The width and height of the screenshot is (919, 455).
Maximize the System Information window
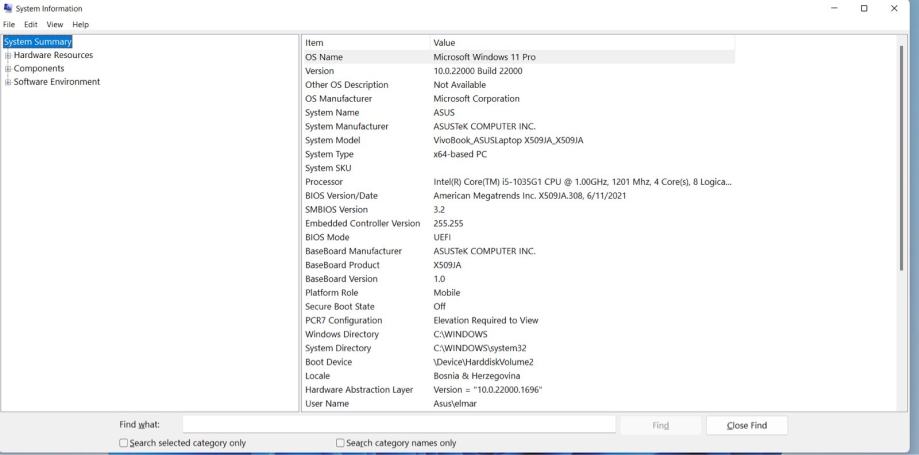[864, 8]
